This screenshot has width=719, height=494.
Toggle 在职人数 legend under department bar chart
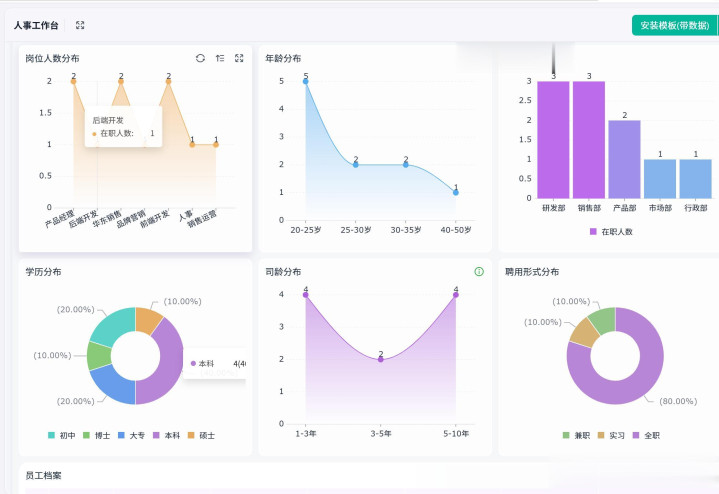(x=611, y=232)
